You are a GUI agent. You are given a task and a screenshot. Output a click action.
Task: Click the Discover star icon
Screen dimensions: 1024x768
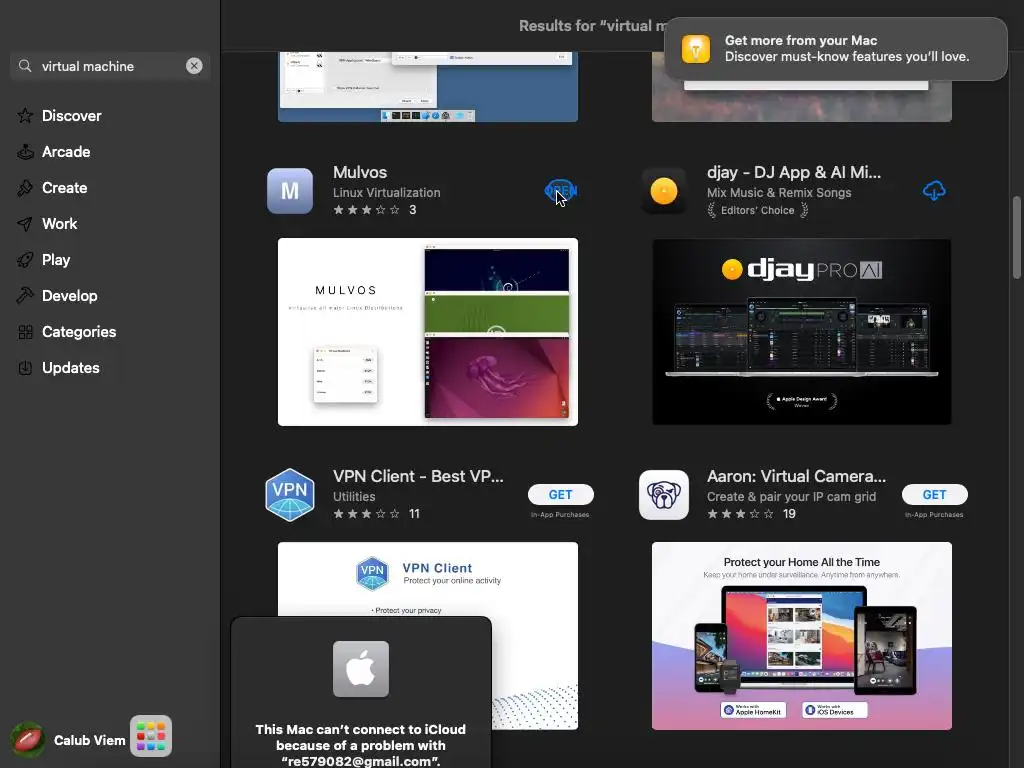[x=25, y=116]
